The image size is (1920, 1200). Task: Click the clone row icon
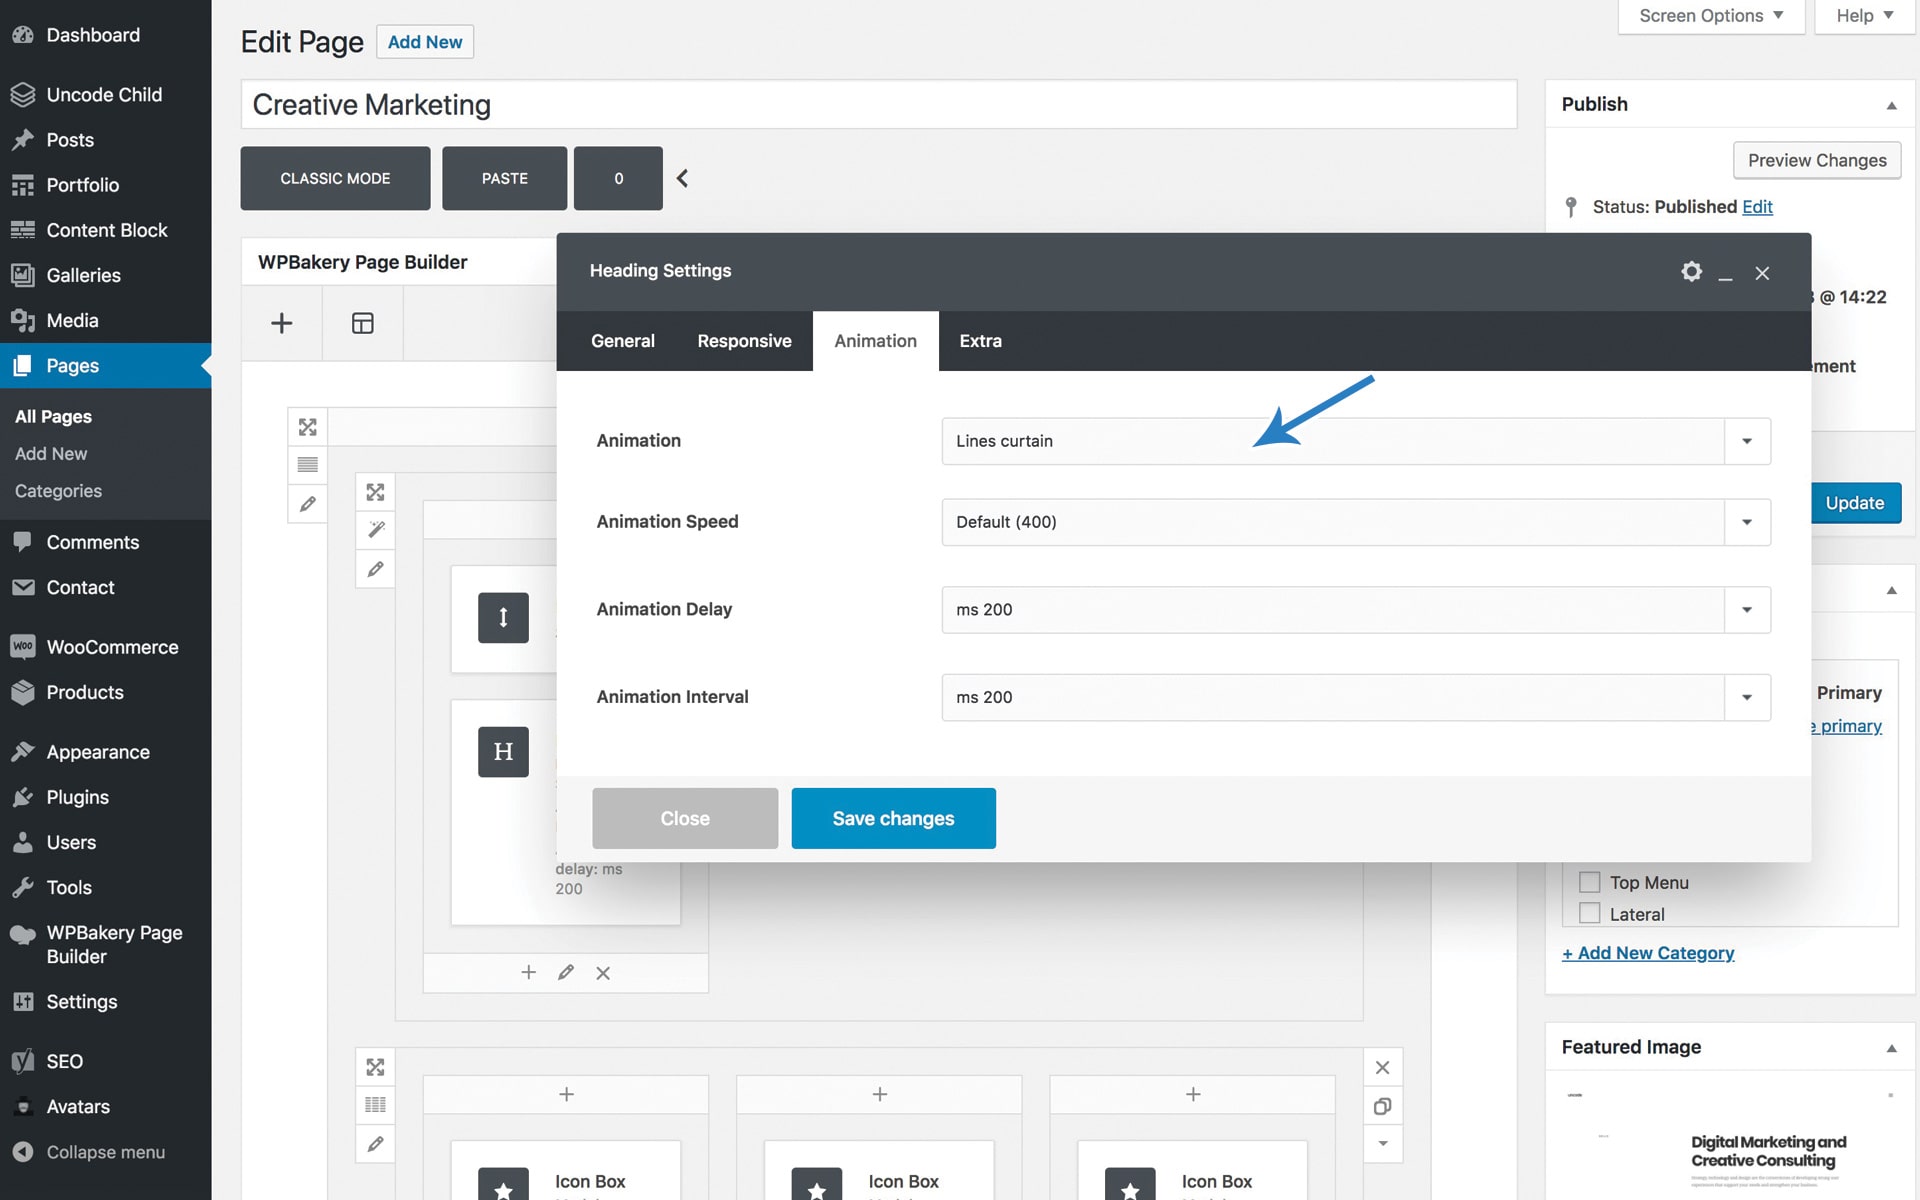point(1382,1106)
